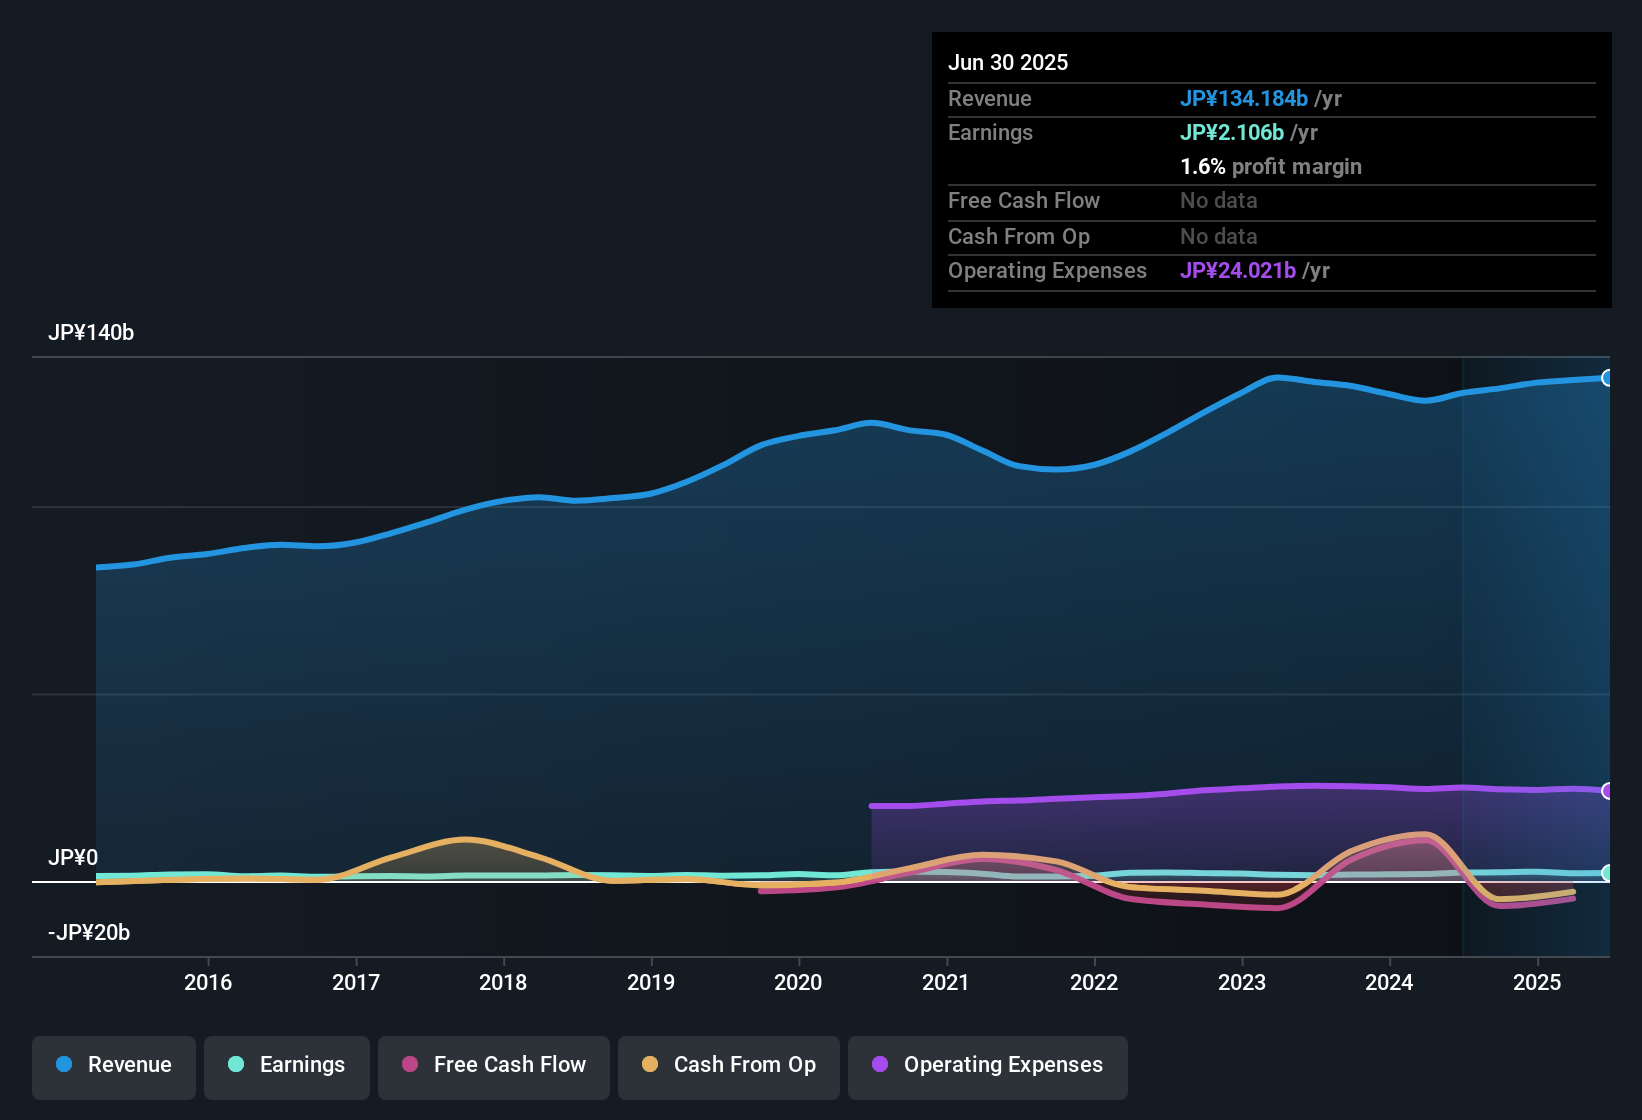Click the teal Earnings legend dot
Image resolution: width=1642 pixels, height=1120 pixels.
click(x=236, y=1064)
